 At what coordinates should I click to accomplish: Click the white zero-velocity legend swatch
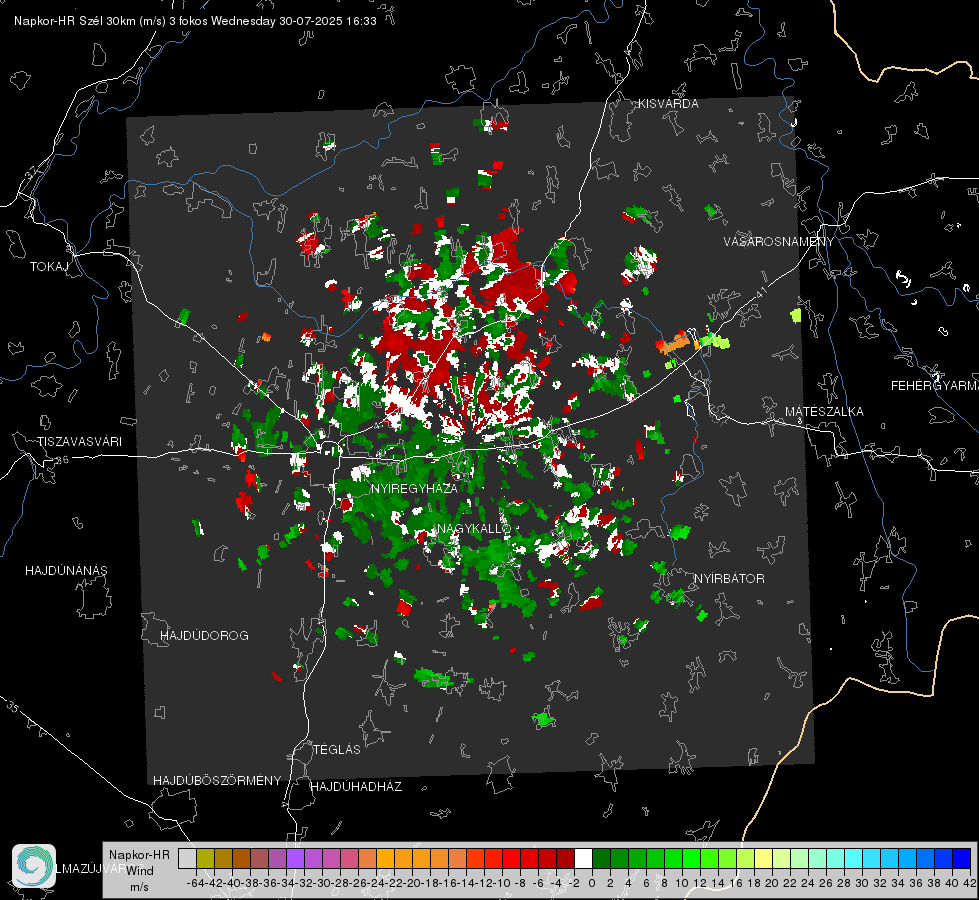tap(583, 858)
